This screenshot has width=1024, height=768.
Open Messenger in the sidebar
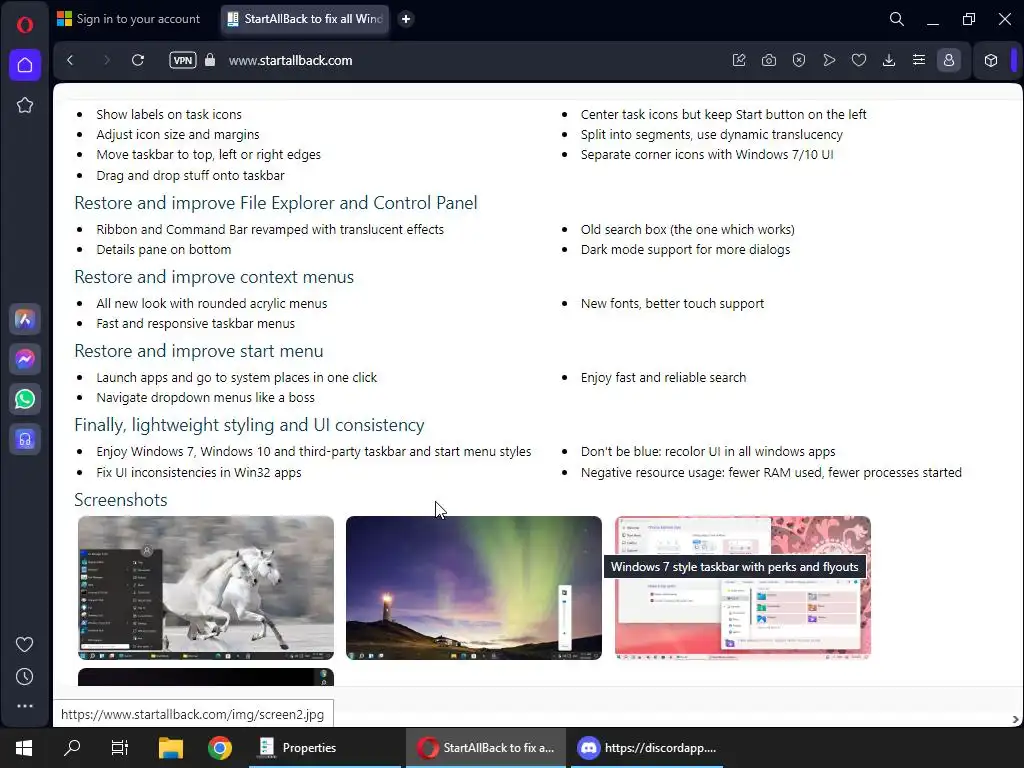(25, 359)
